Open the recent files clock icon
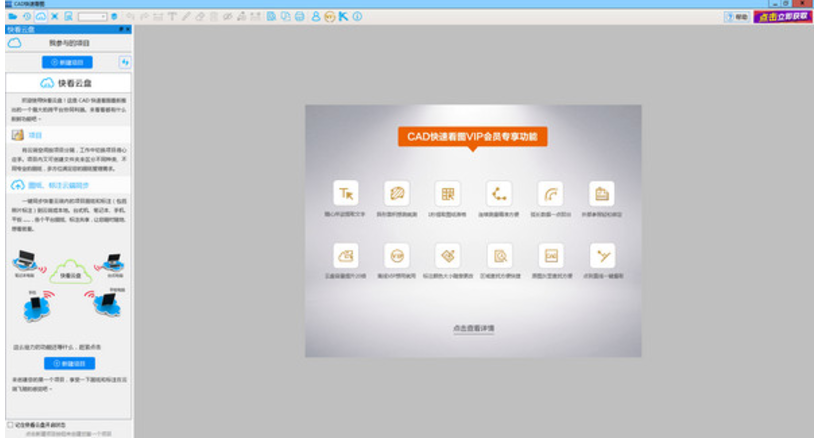The width and height of the screenshot is (828, 439). pyautogui.click(x=26, y=17)
